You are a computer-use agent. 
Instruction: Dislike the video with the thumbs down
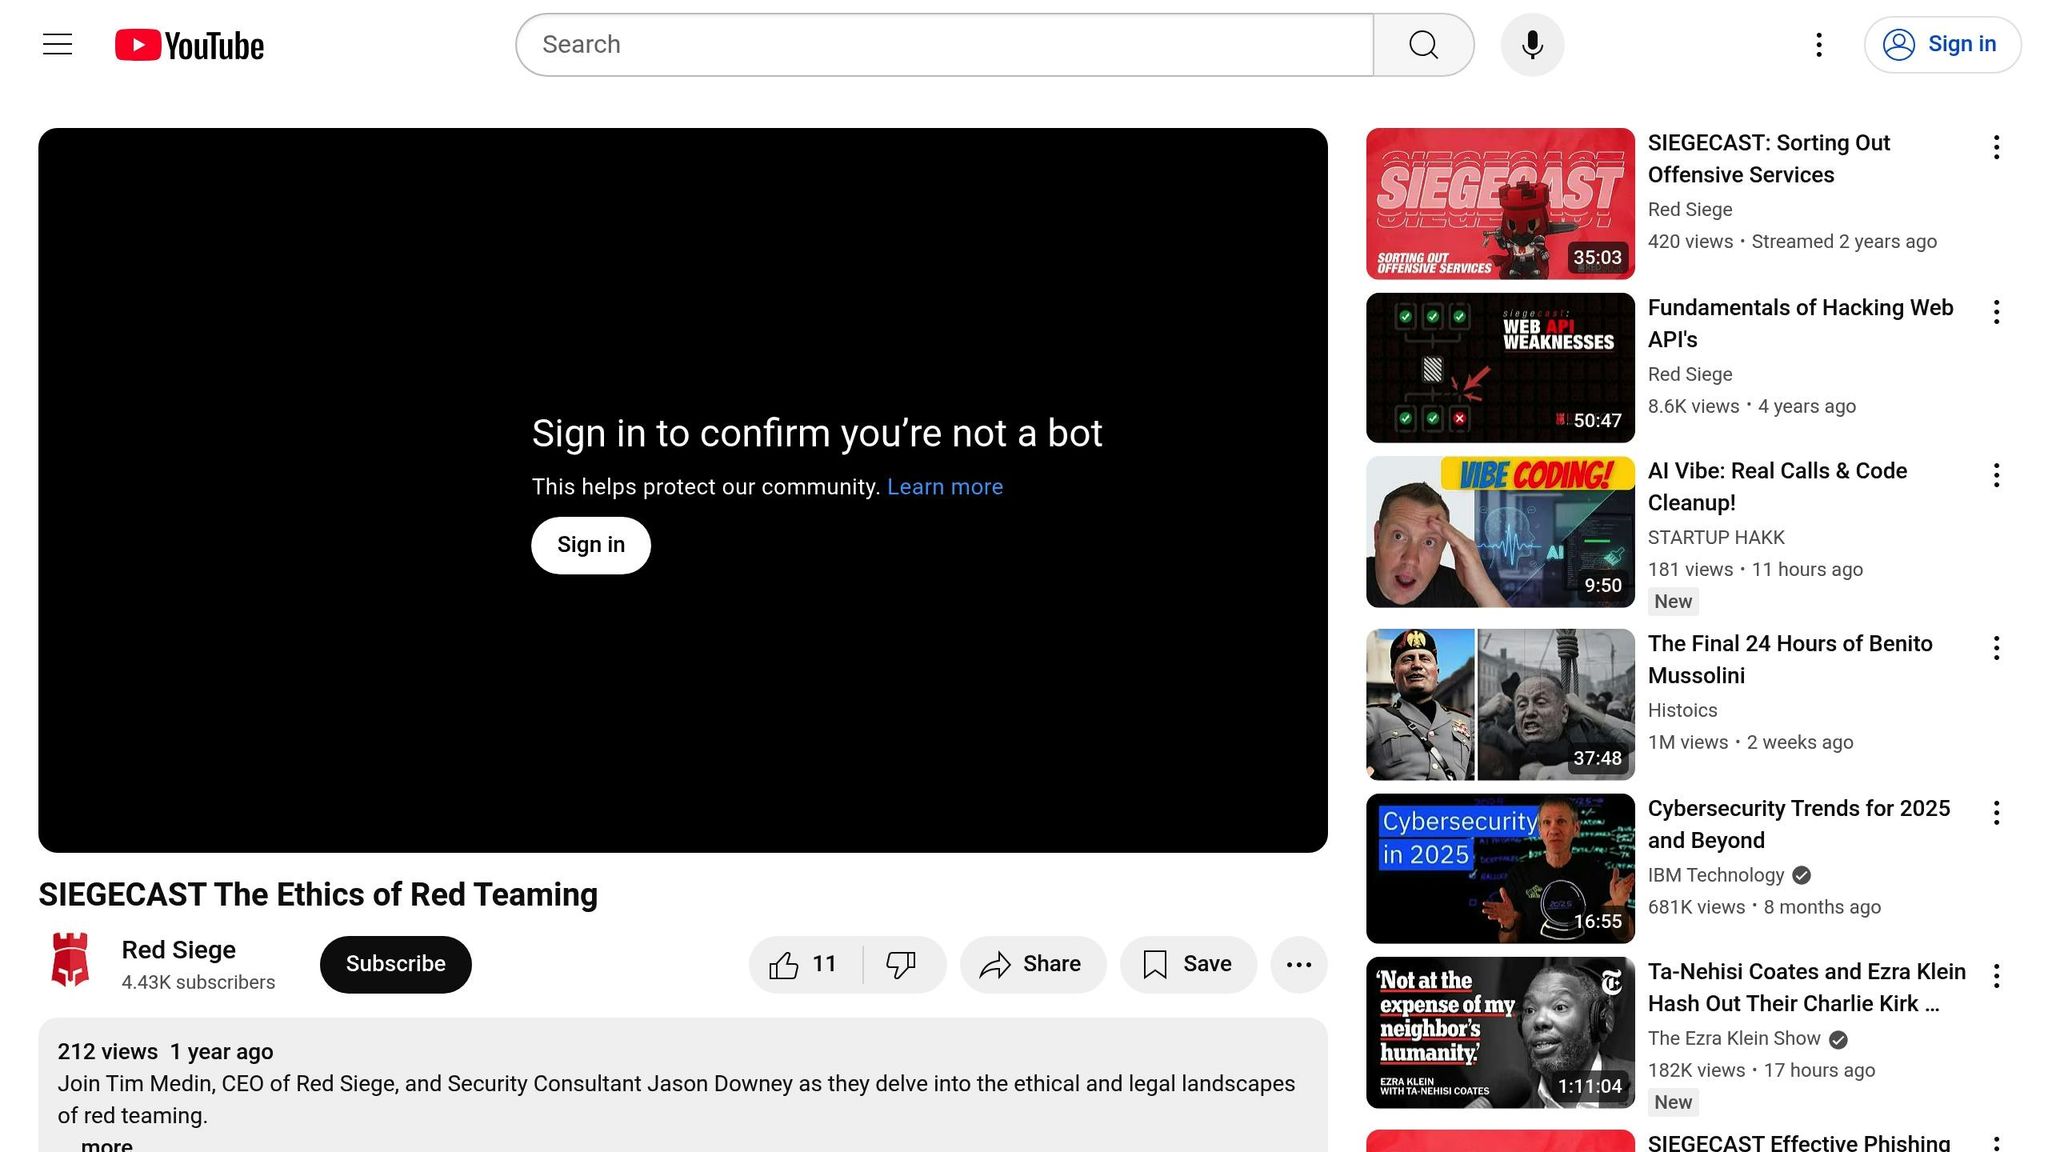(x=901, y=964)
